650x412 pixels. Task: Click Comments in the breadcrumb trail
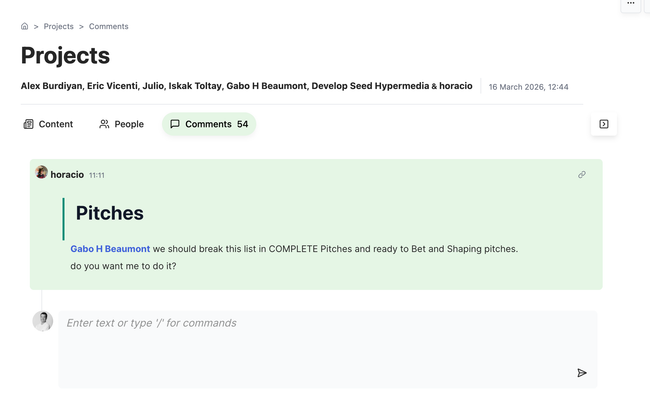[109, 27]
